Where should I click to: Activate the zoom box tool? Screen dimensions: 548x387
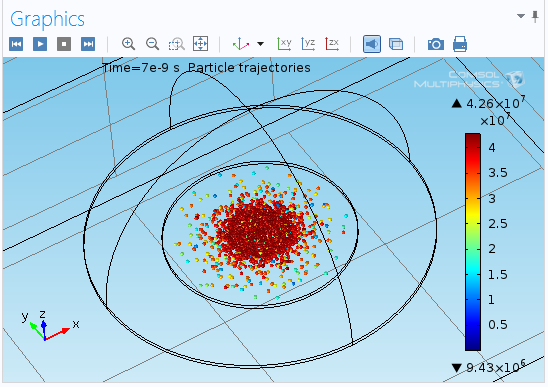click(176, 44)
